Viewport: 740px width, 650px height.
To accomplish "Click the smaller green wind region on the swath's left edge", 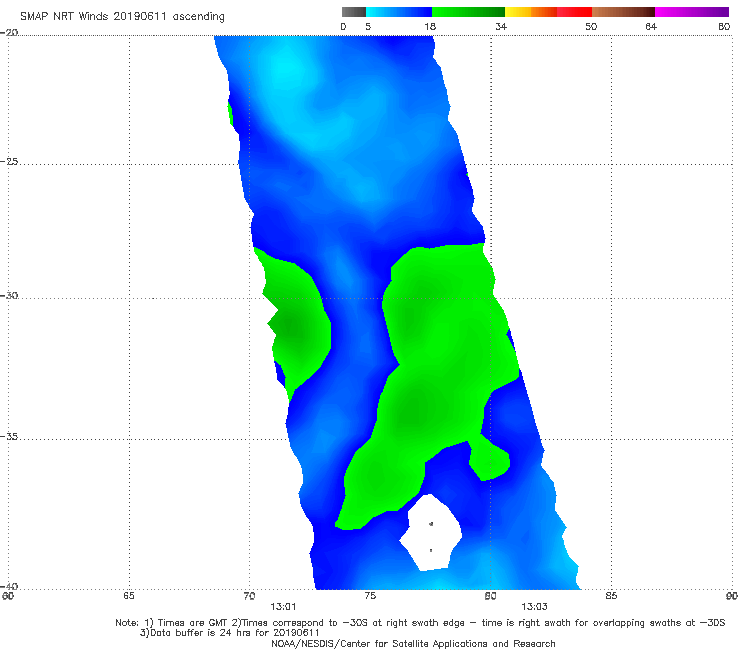I will point(295,321).
